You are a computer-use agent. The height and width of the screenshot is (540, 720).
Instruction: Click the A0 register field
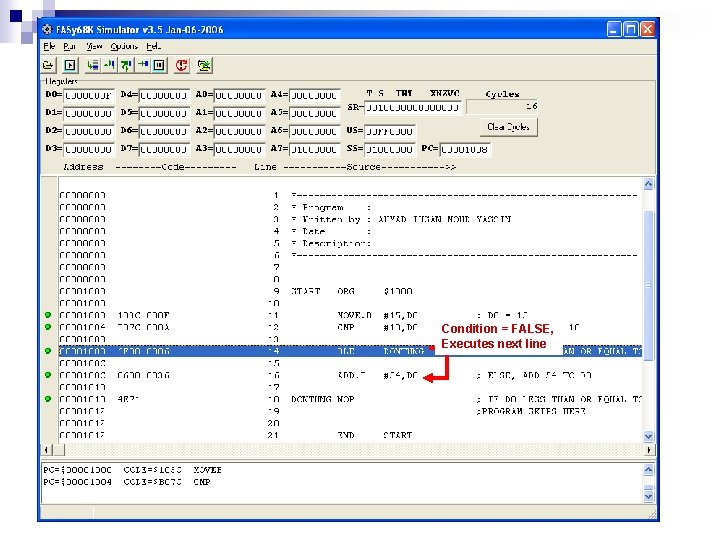(239, 96)
